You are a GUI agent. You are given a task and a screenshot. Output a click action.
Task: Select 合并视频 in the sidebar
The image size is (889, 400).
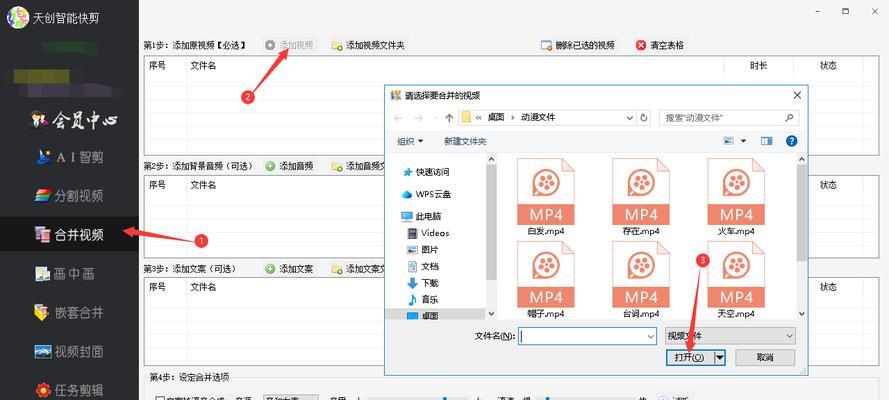click(x=69, y=234)
